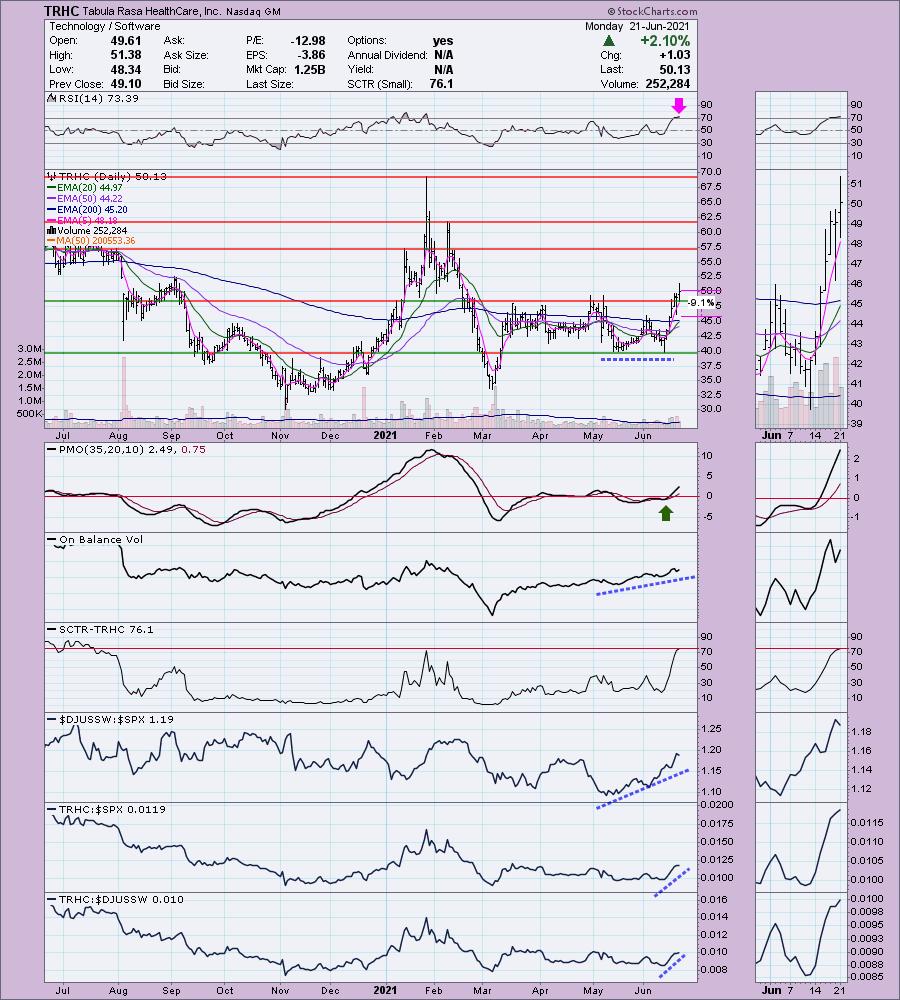Click the Options value yes
The image size is (900, 1000).
coord(443,40)
